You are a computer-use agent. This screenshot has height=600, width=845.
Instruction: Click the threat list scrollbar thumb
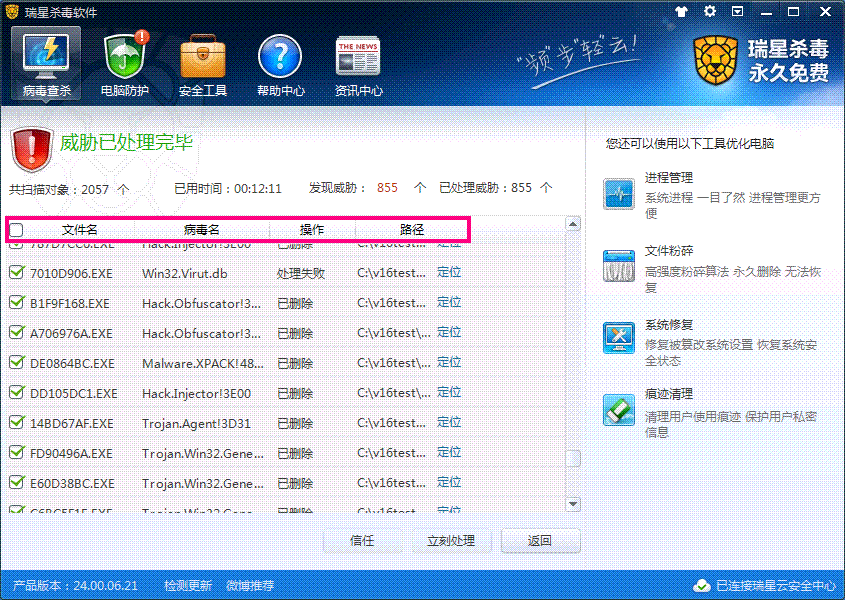coord(573,458)
